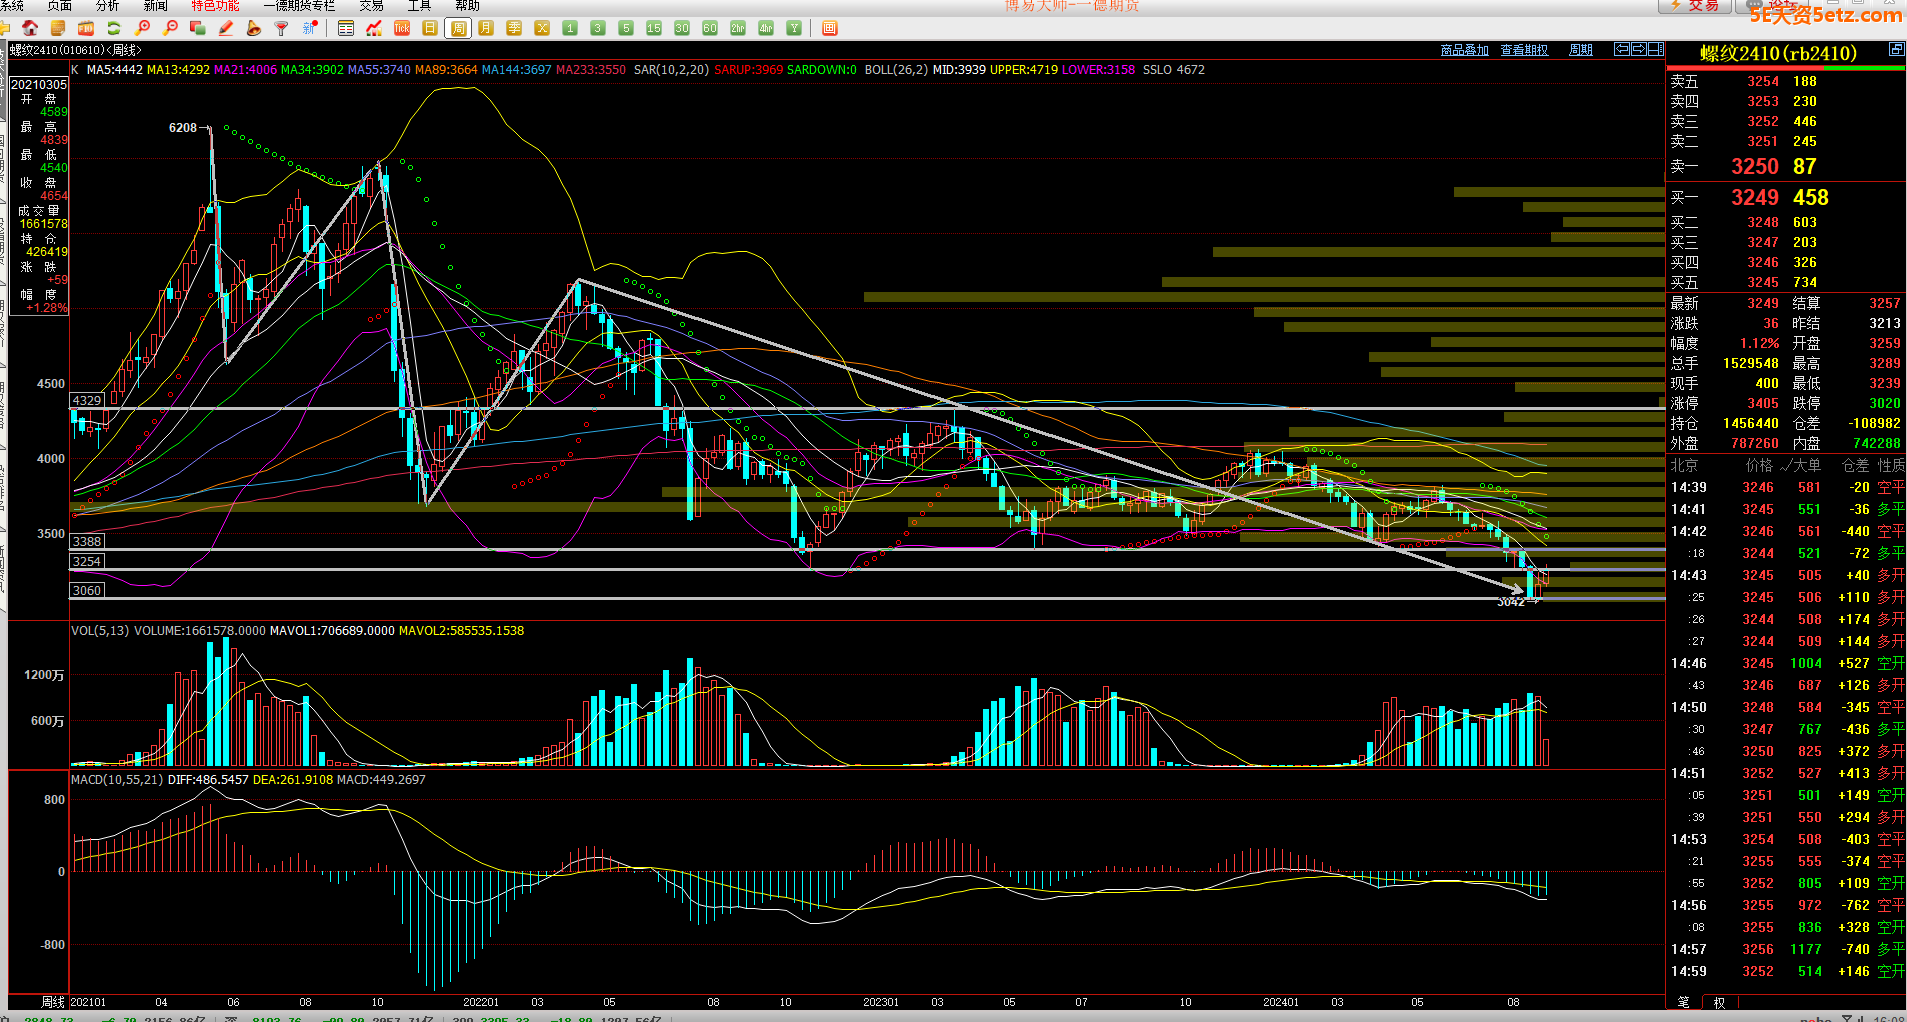The image size is (1907, 1022).
Task: Click the 商品叠加 link
Action: tap(1464, 50)
